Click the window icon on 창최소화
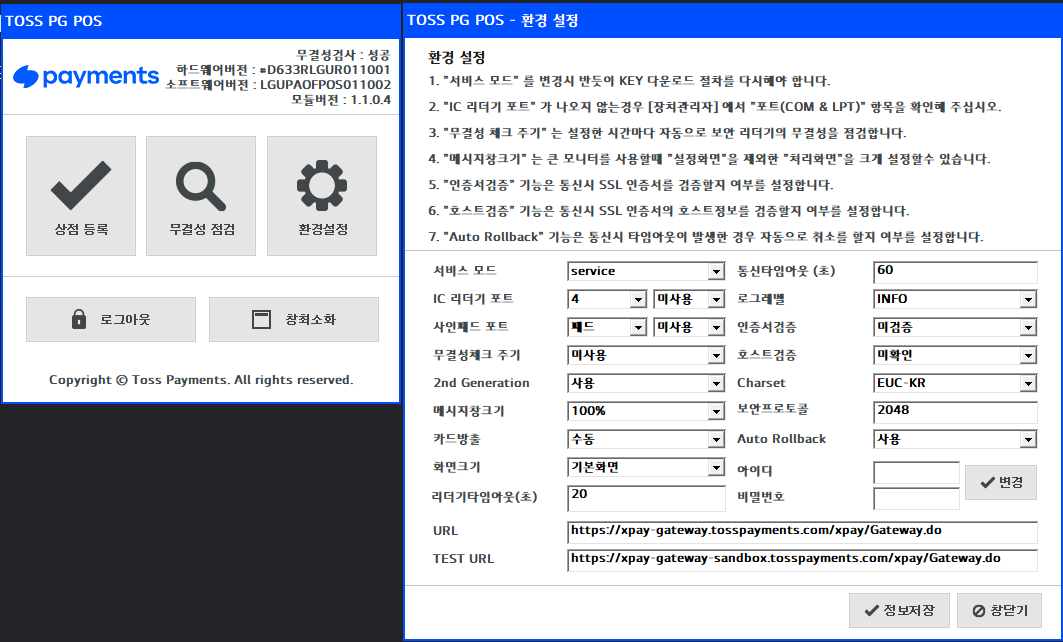Viewport: 1063px width, 642px height. coord(261,319)
